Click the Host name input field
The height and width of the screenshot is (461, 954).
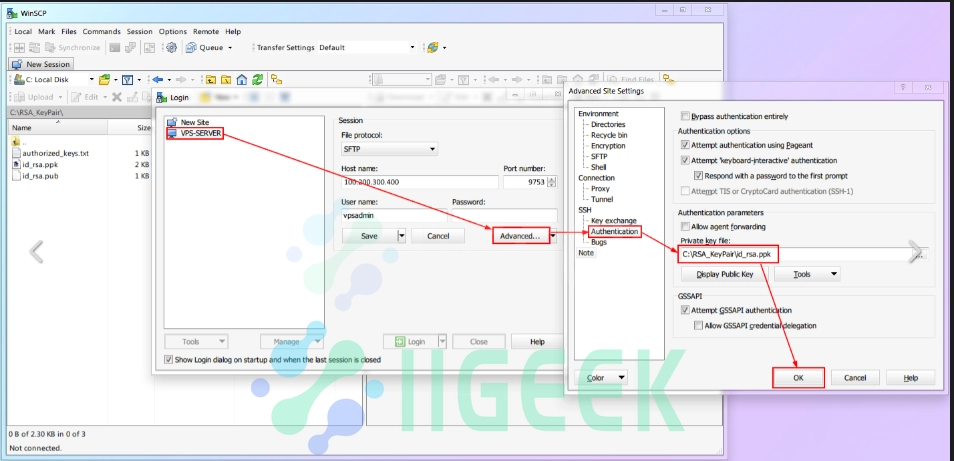click(x=419, y=182)
